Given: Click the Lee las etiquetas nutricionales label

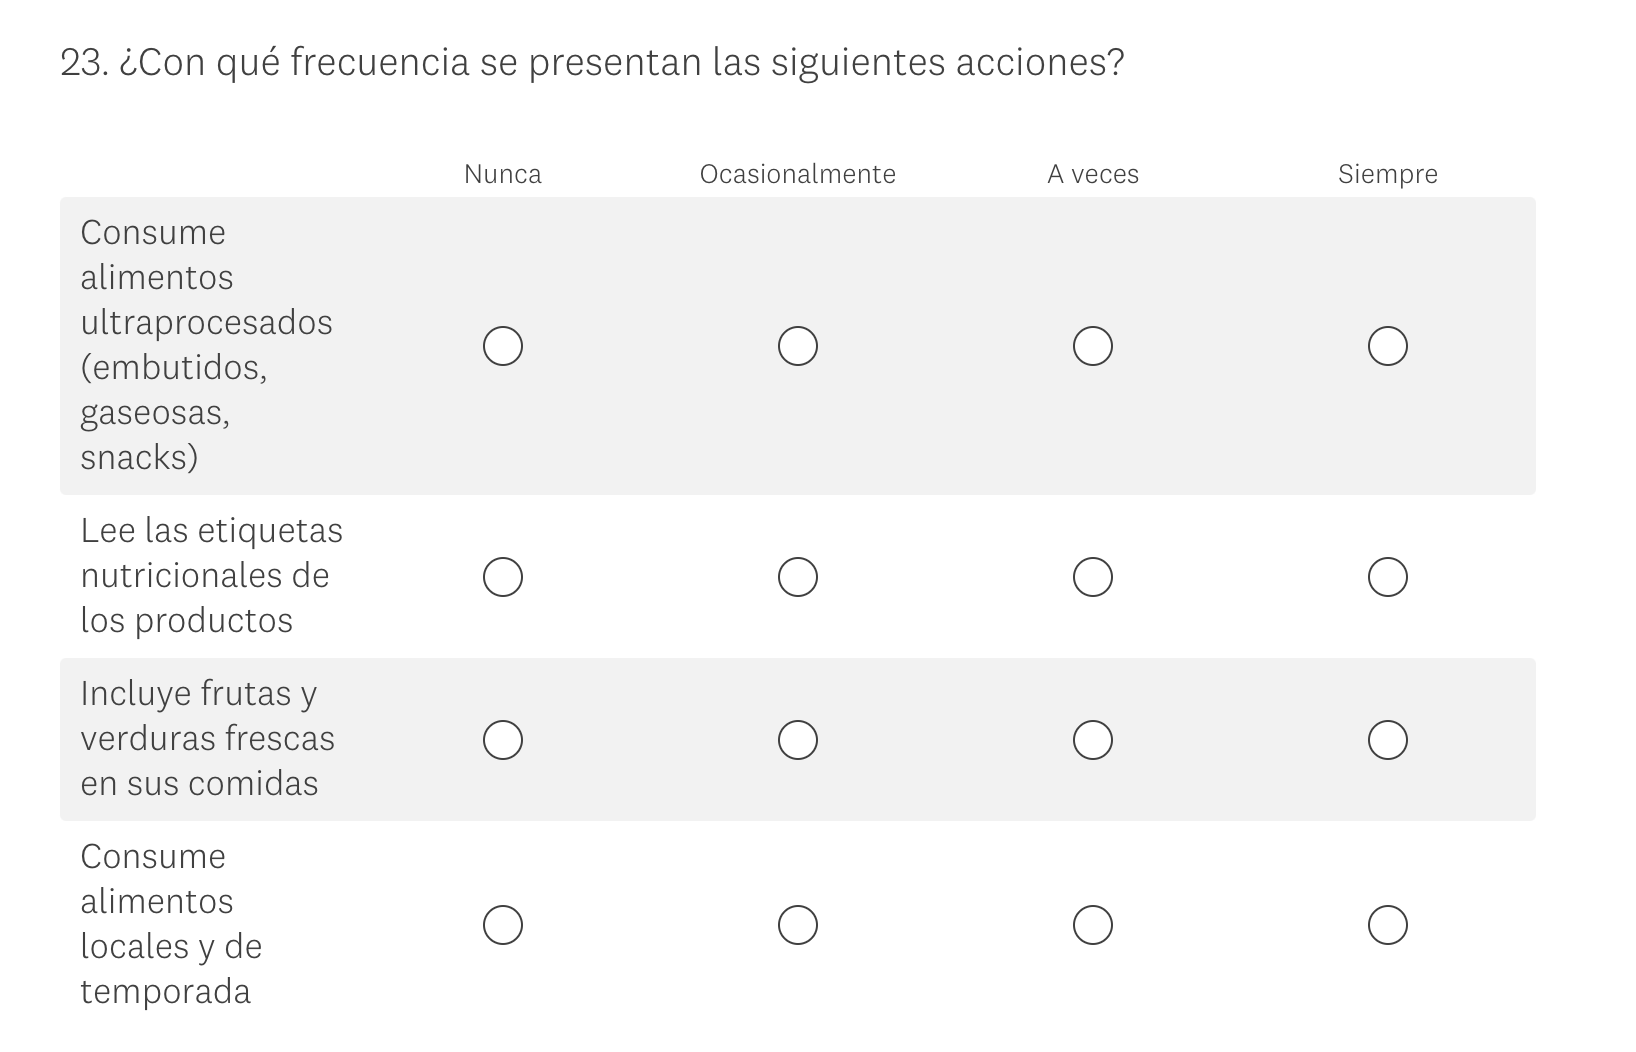Looking at the screenshot, I should coord(211,575).
